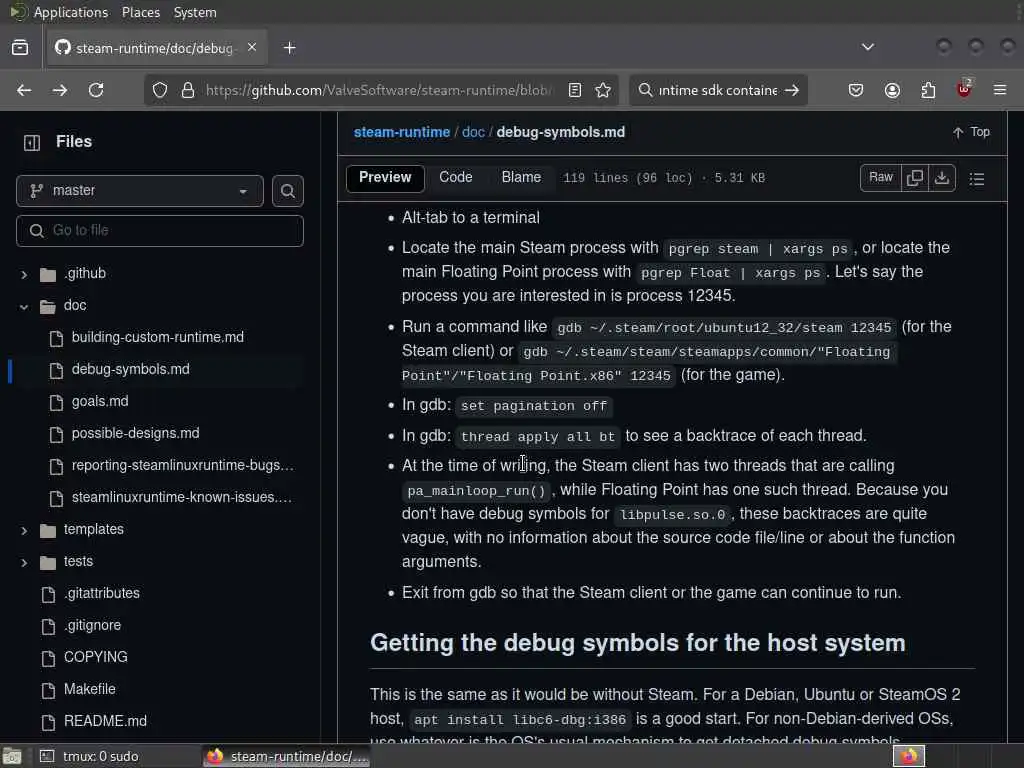Copy raw file contents
The width and height of the screenshot is (1024, 768).
pyautogui.click(x=915, y=178)
